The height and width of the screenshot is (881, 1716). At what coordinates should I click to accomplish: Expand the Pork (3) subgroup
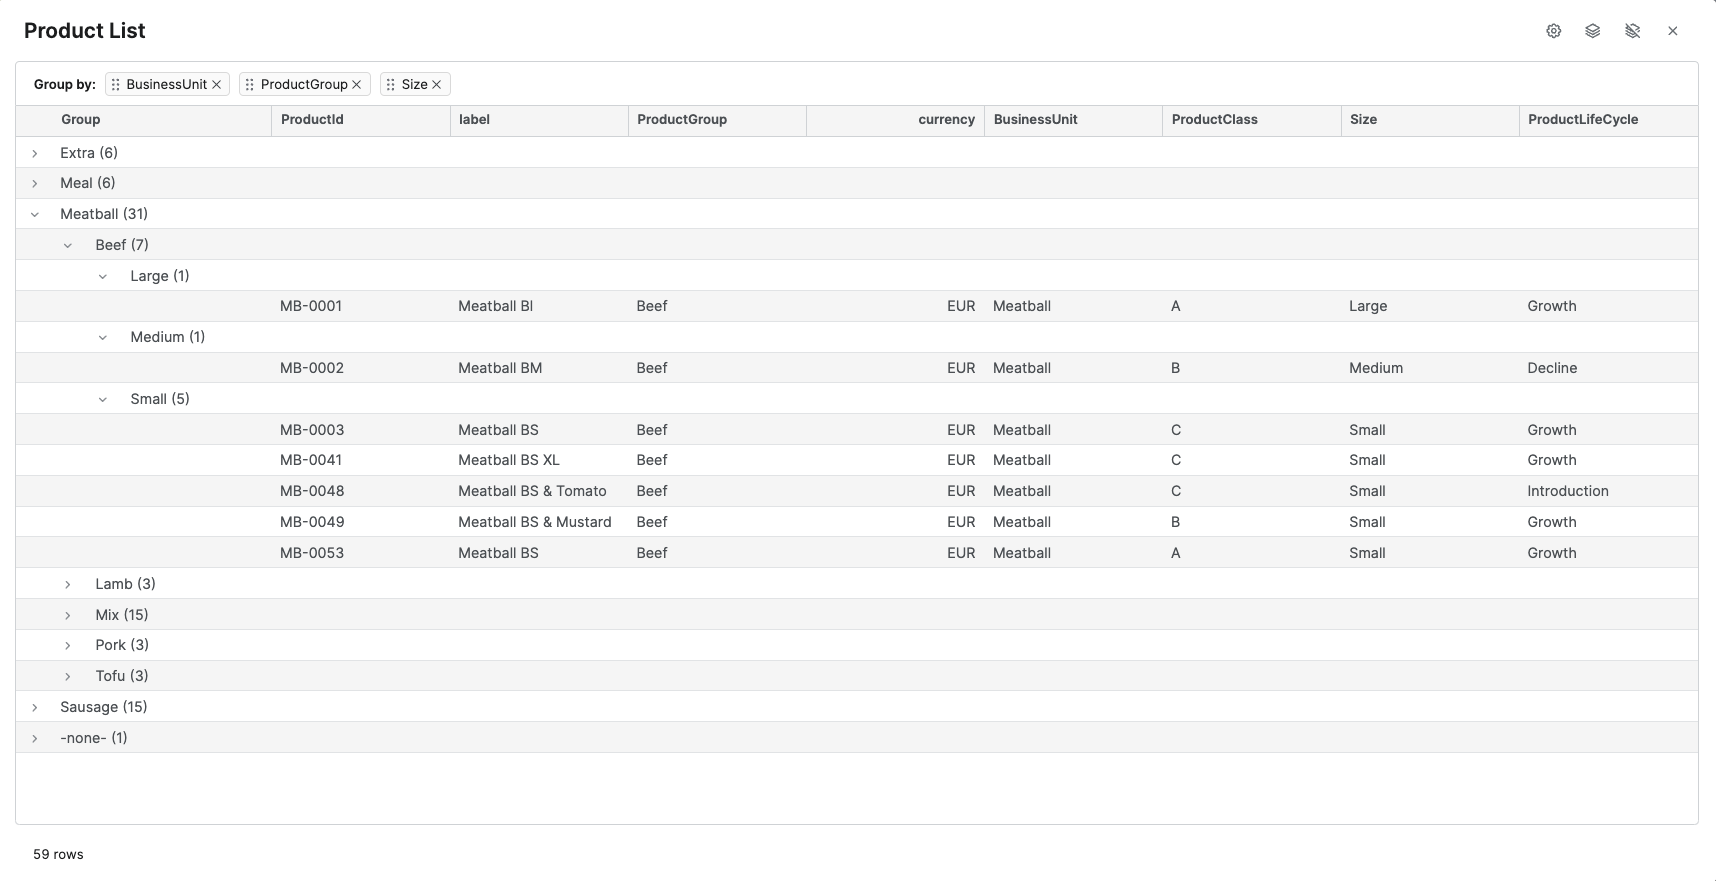point(68,645)
